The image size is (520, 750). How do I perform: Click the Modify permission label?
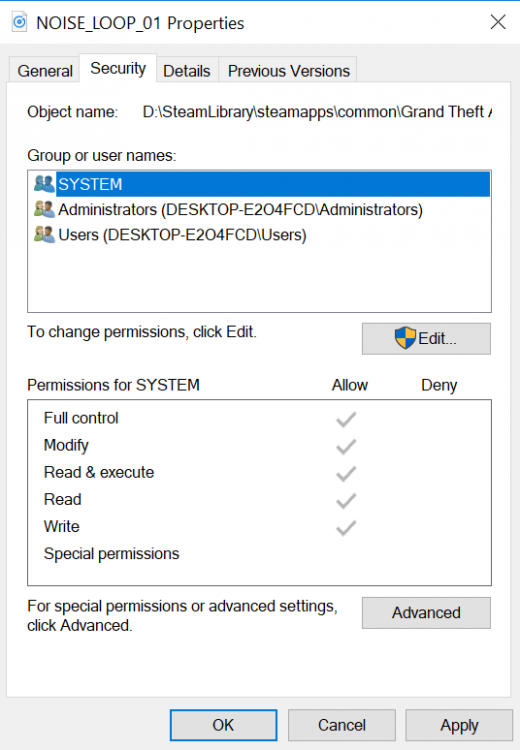pos(66,445)
